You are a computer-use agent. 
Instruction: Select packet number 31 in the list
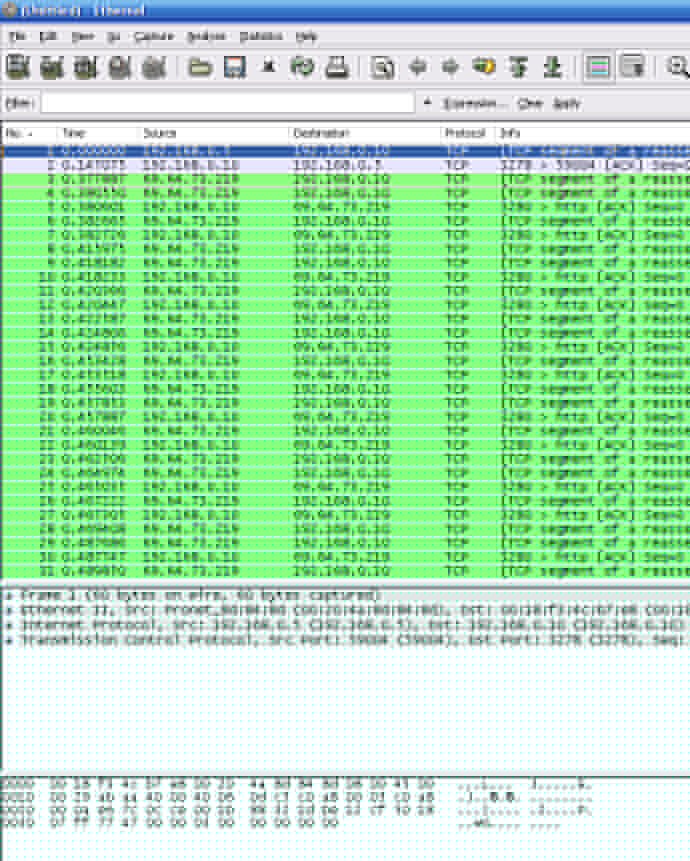(x=346, y=571)
